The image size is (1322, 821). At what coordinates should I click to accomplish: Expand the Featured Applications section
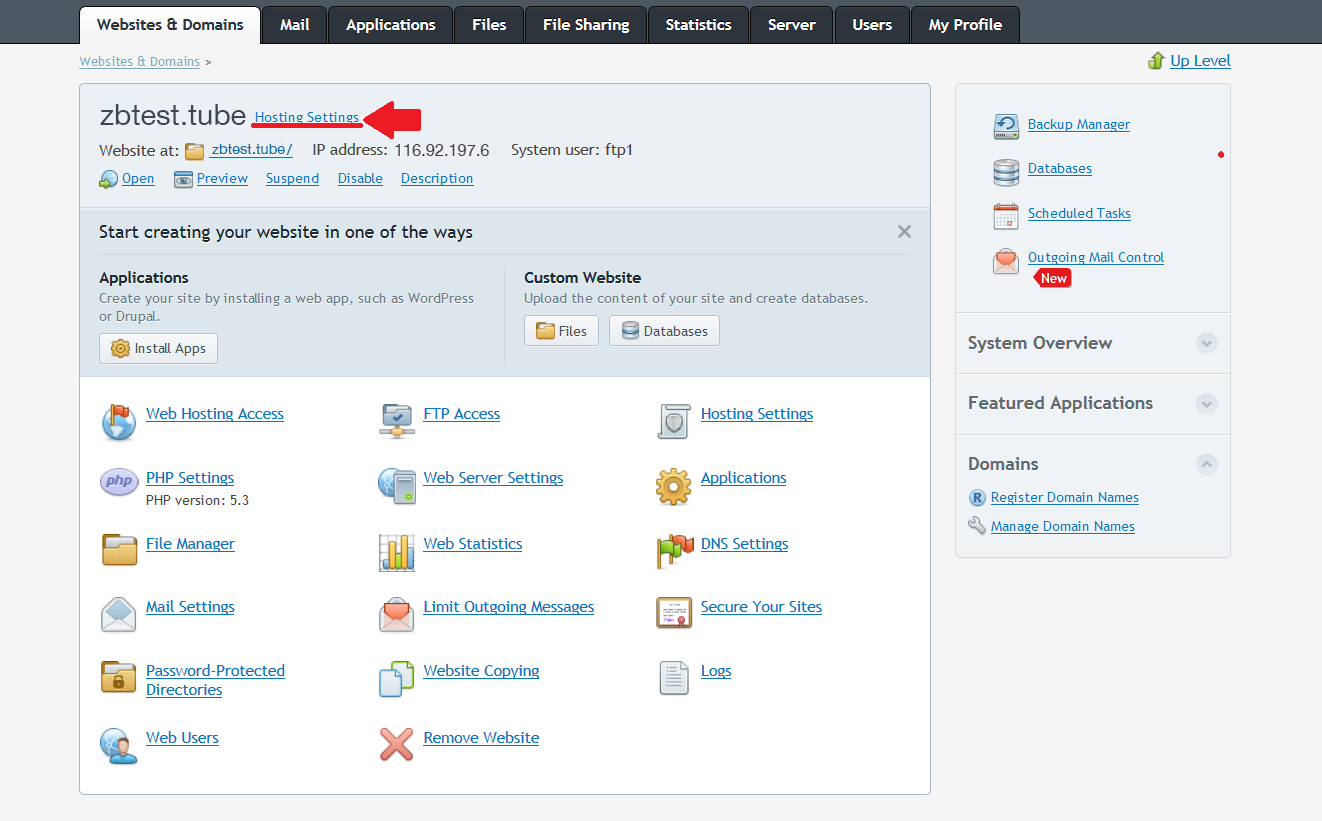tap(1207, 404)
